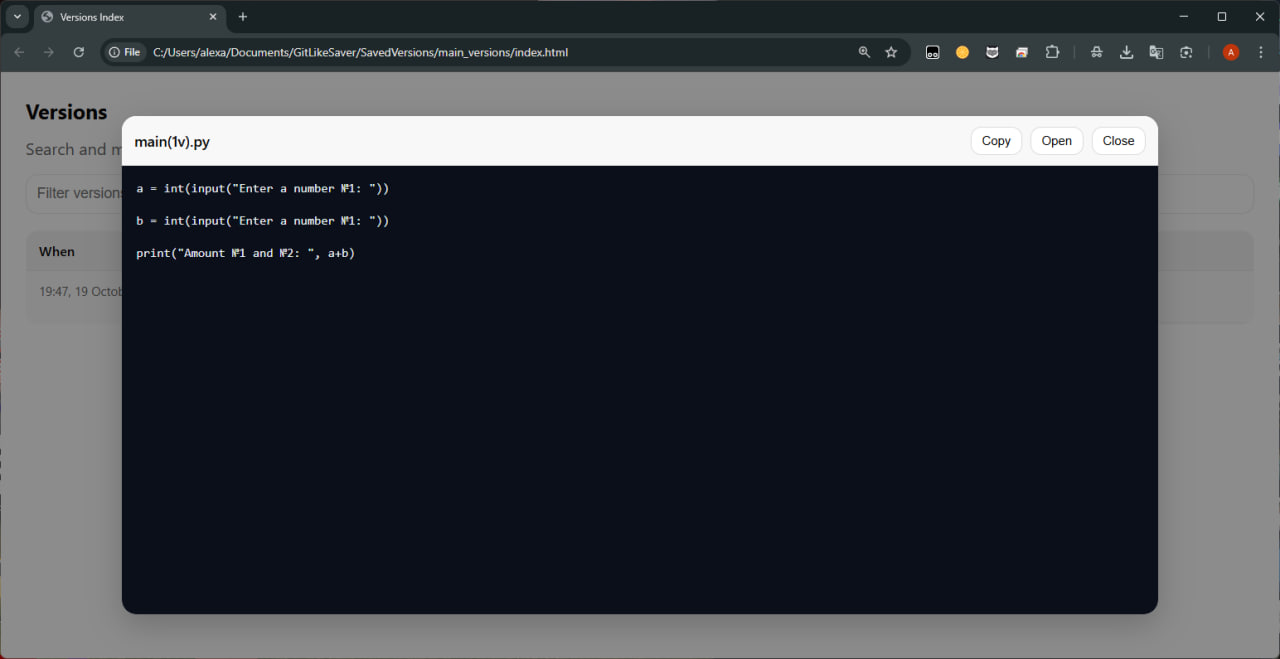Open the File site information badge
Image resolution: width=1280 pixels, height=659 pixels.
124,52
